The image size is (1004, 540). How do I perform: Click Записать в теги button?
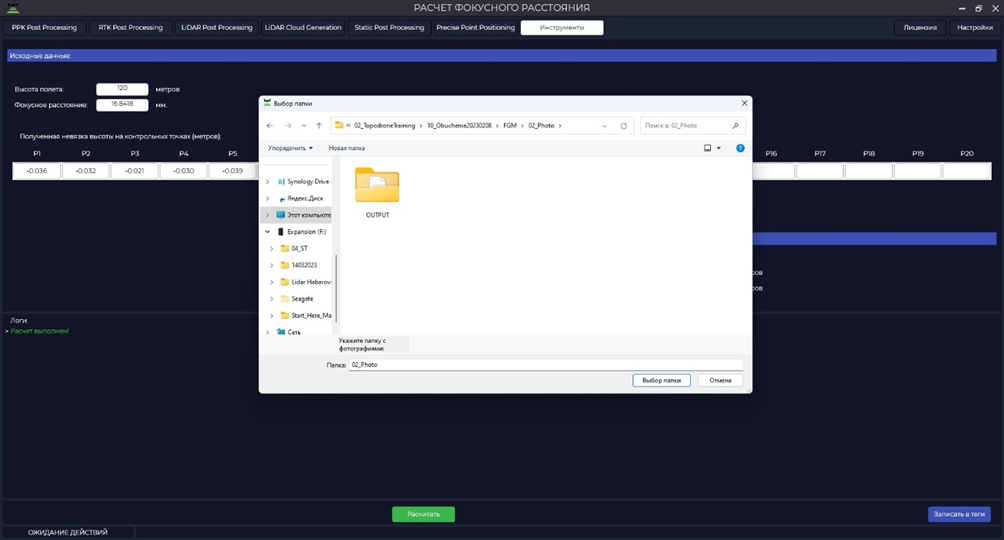click(x=959, y=514)
